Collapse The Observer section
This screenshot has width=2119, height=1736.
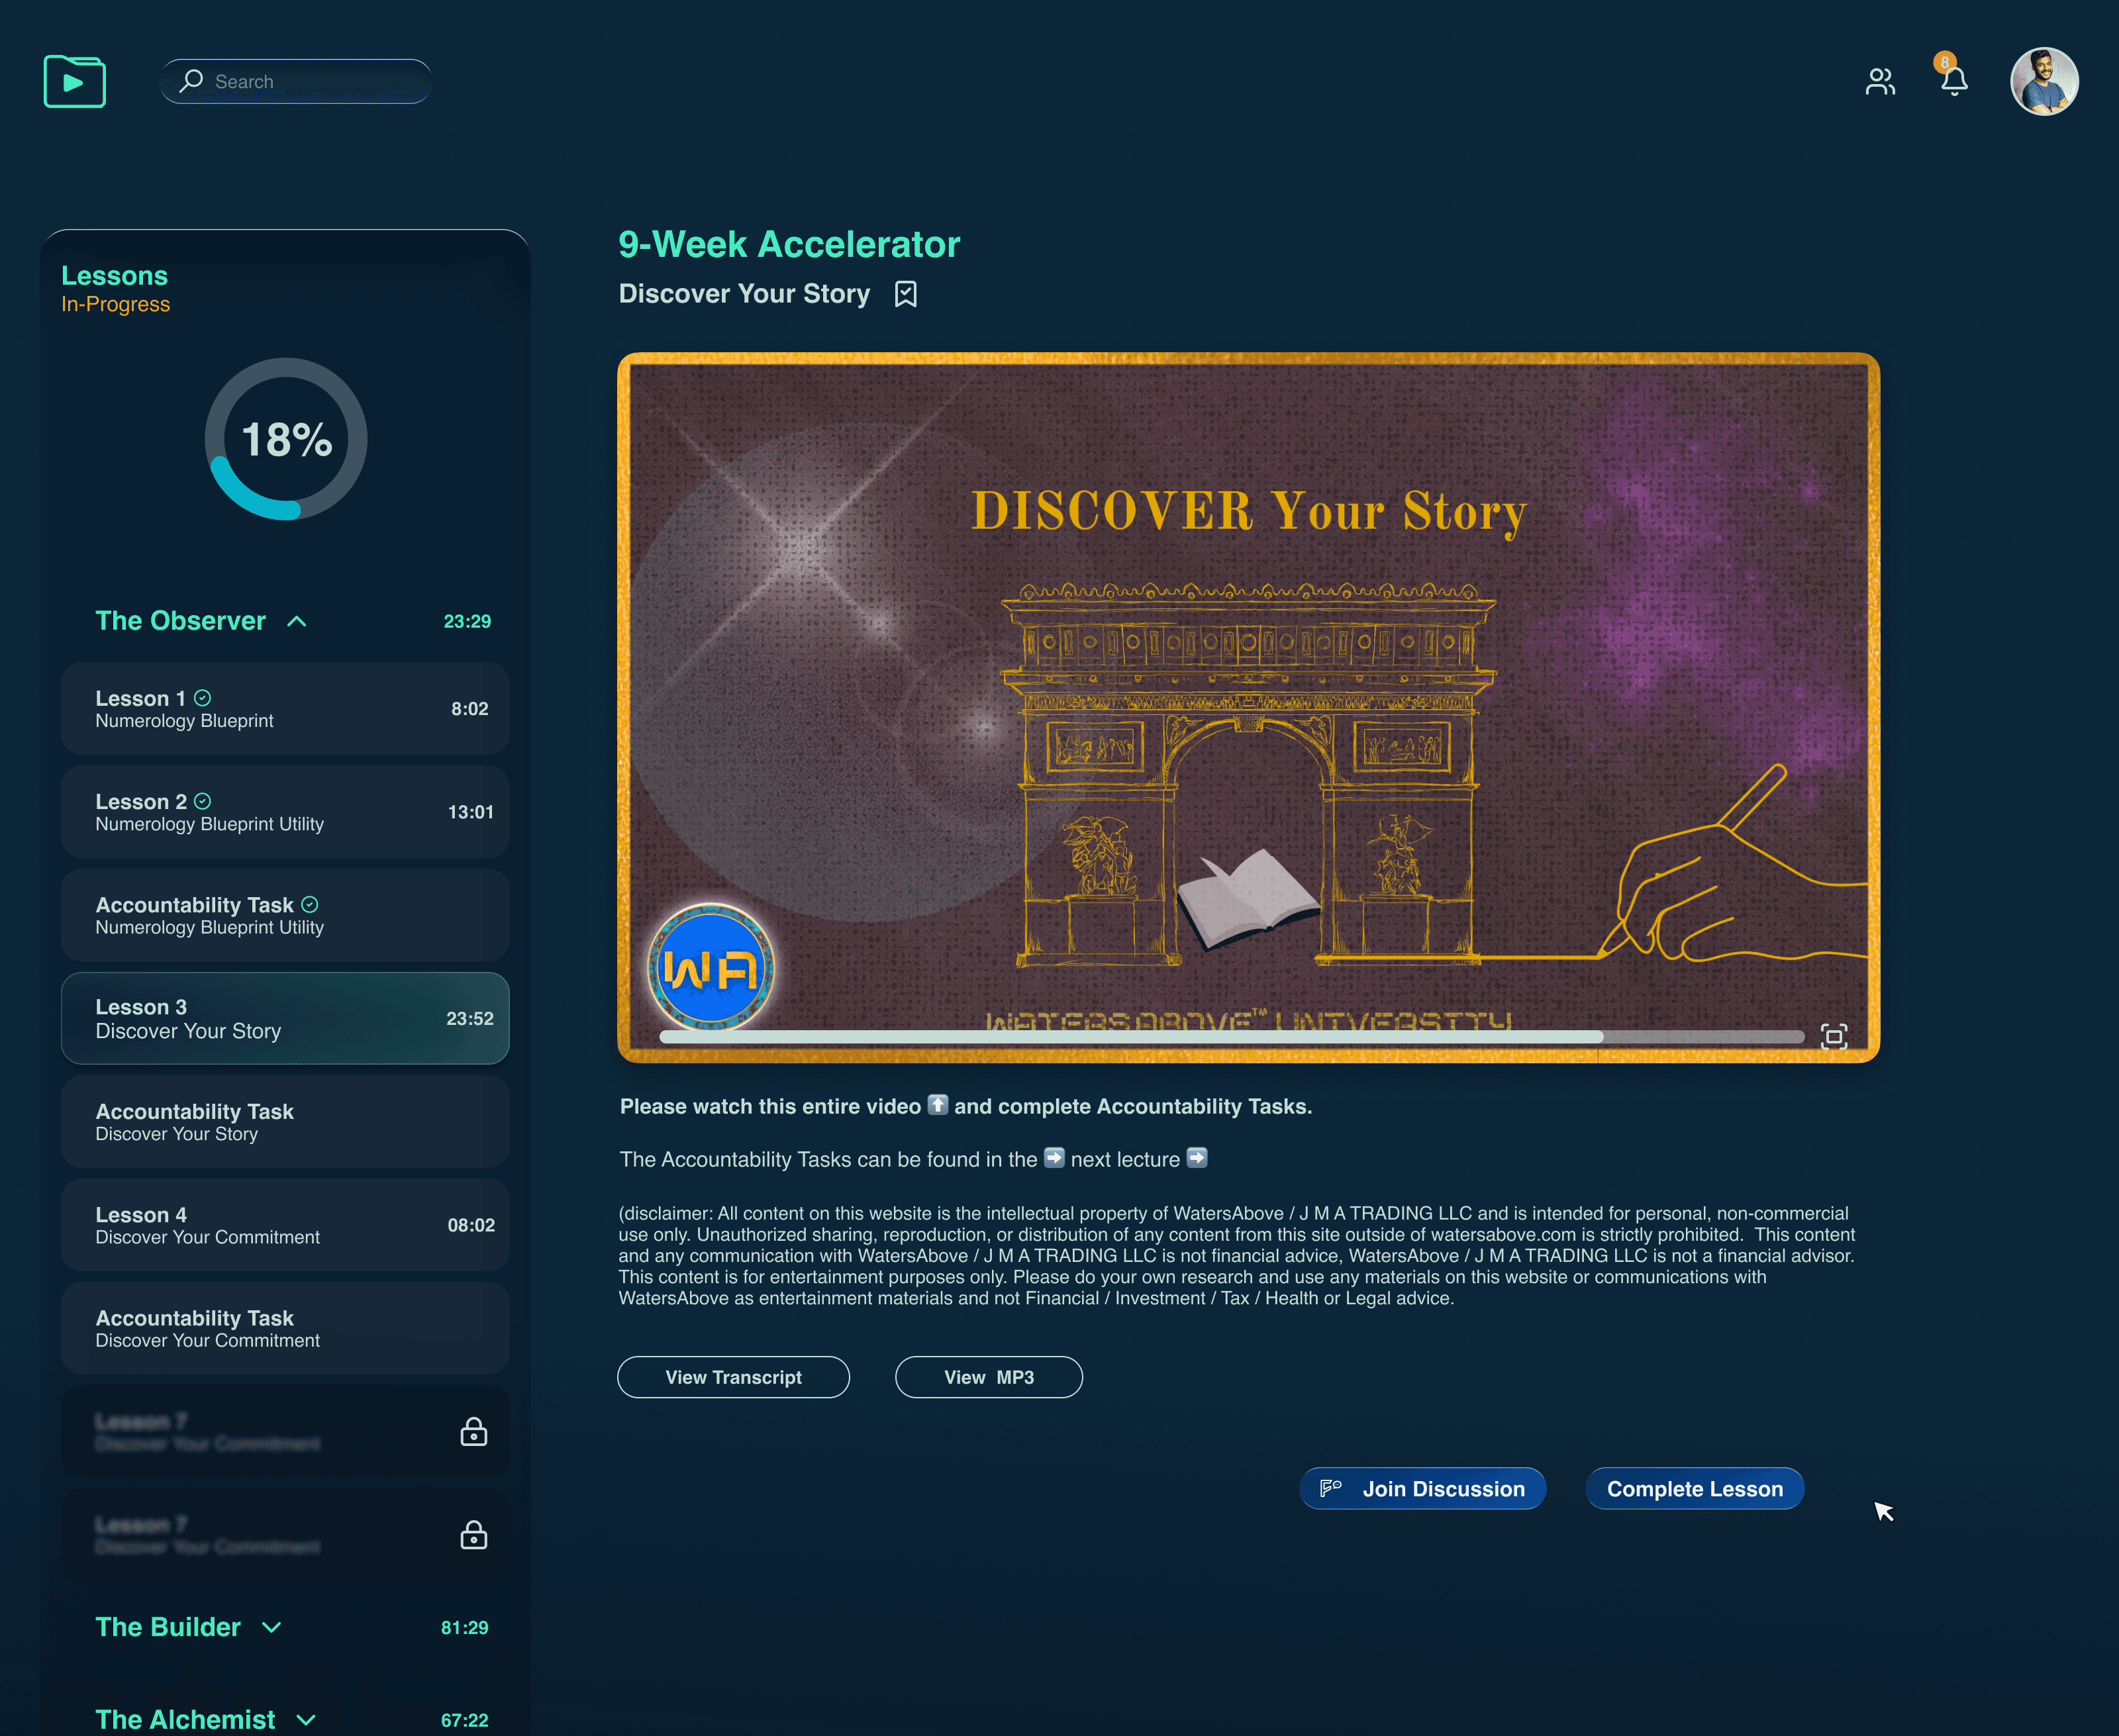[x=297, y=621]
